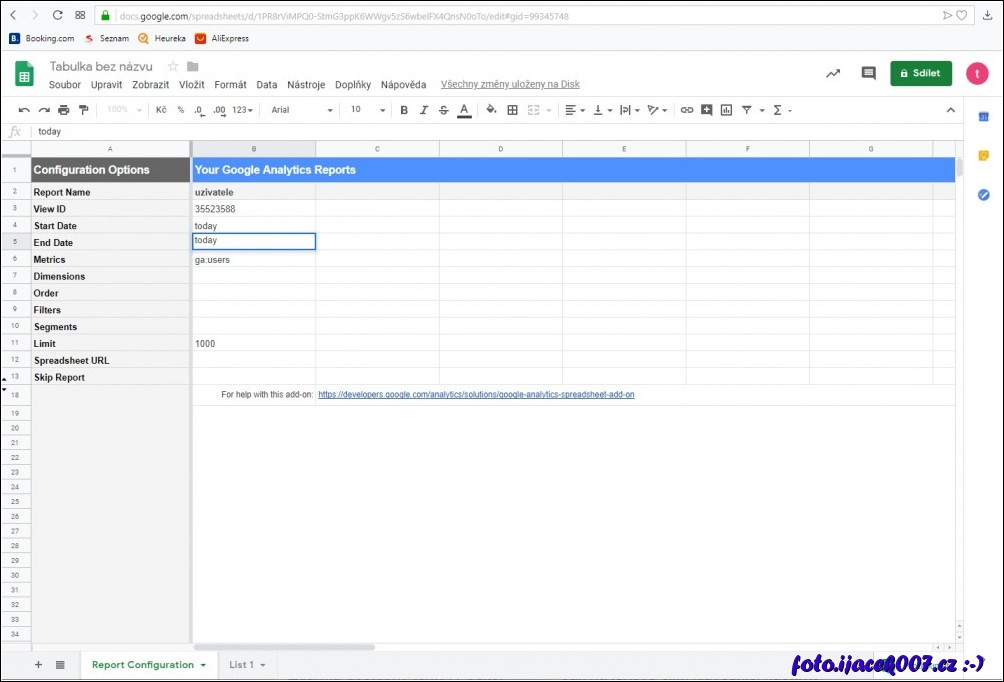Open the fill color picker
This screenshot has width=1004, height=682.
click(491, 110)
